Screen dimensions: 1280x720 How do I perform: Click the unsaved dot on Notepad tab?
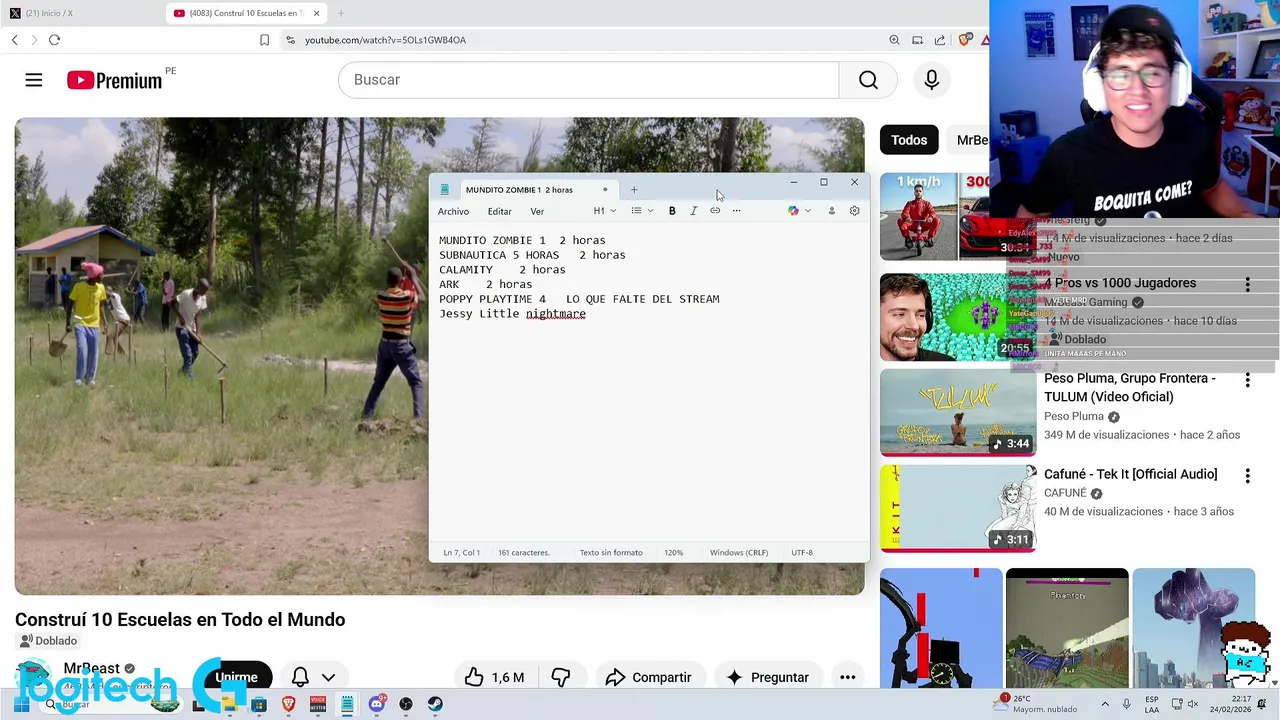click(605, 190)
